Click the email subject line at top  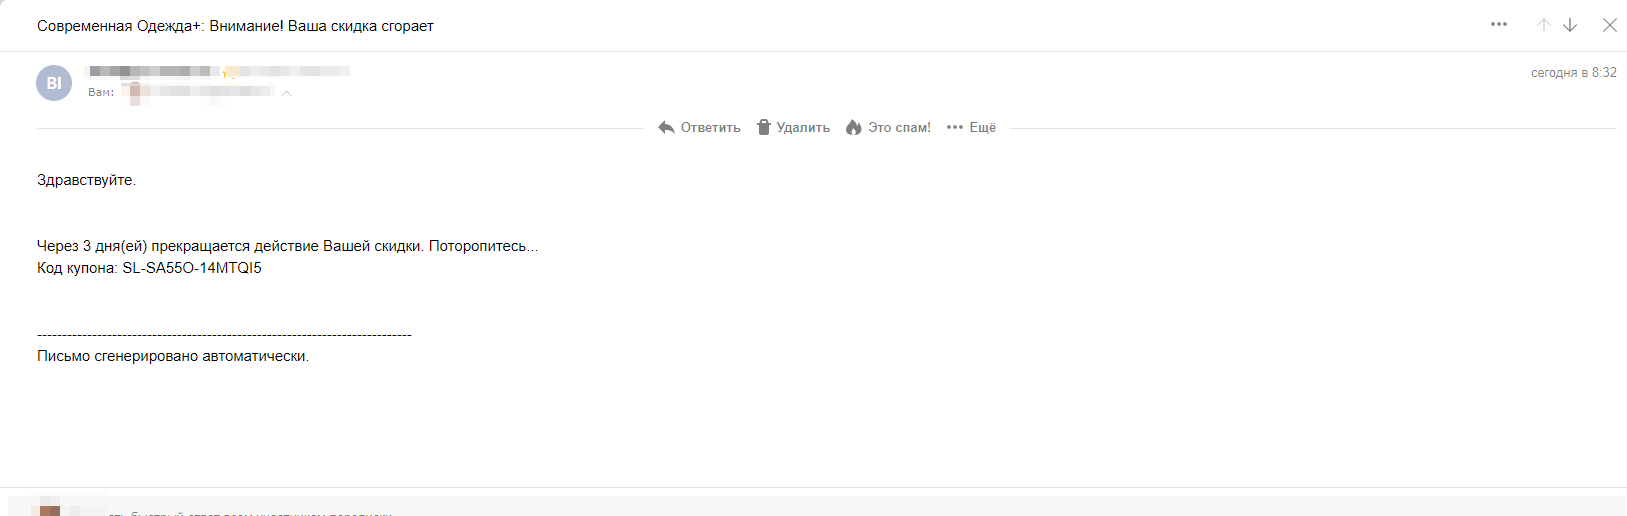click(235, 26)
